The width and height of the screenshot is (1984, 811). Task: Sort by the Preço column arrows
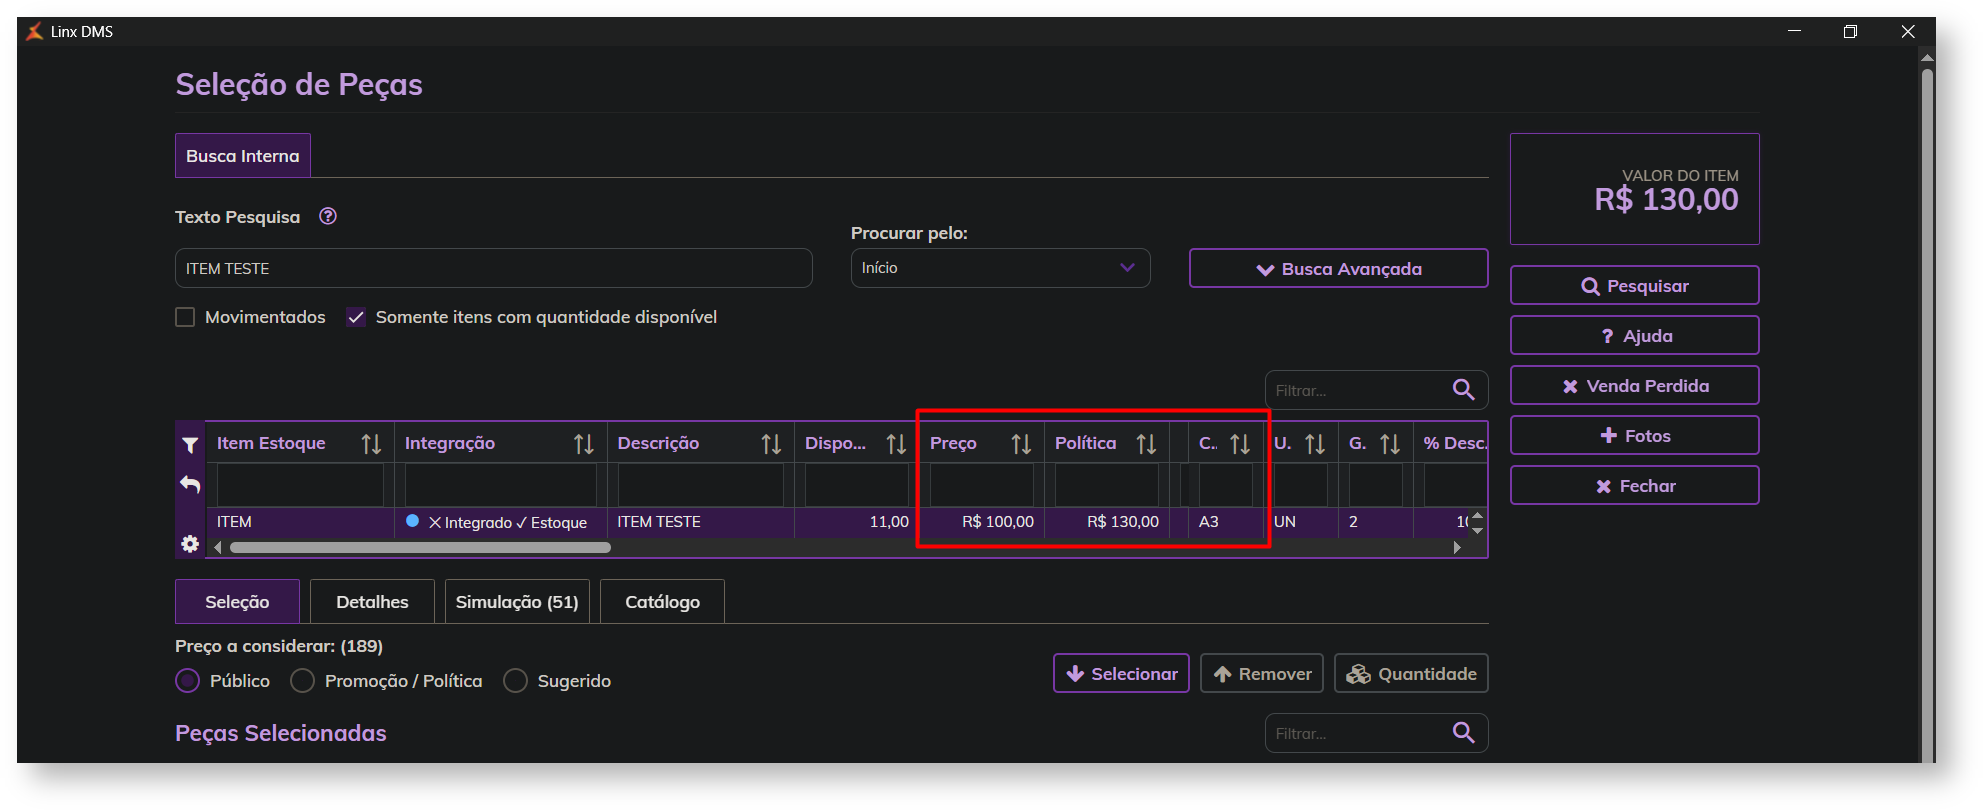[1020, 444]
